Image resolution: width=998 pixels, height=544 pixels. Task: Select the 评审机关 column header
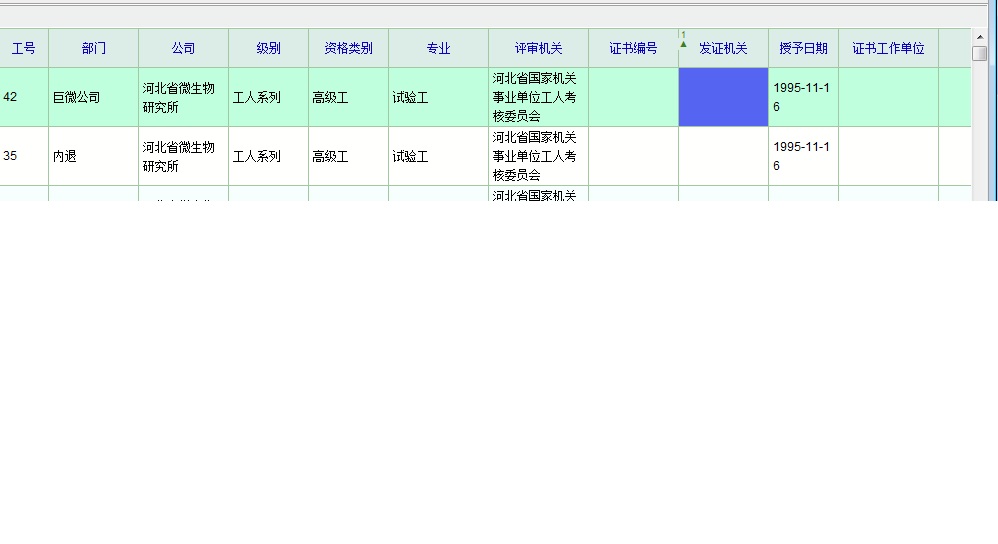pyautogui.click(x=538, y=48)
